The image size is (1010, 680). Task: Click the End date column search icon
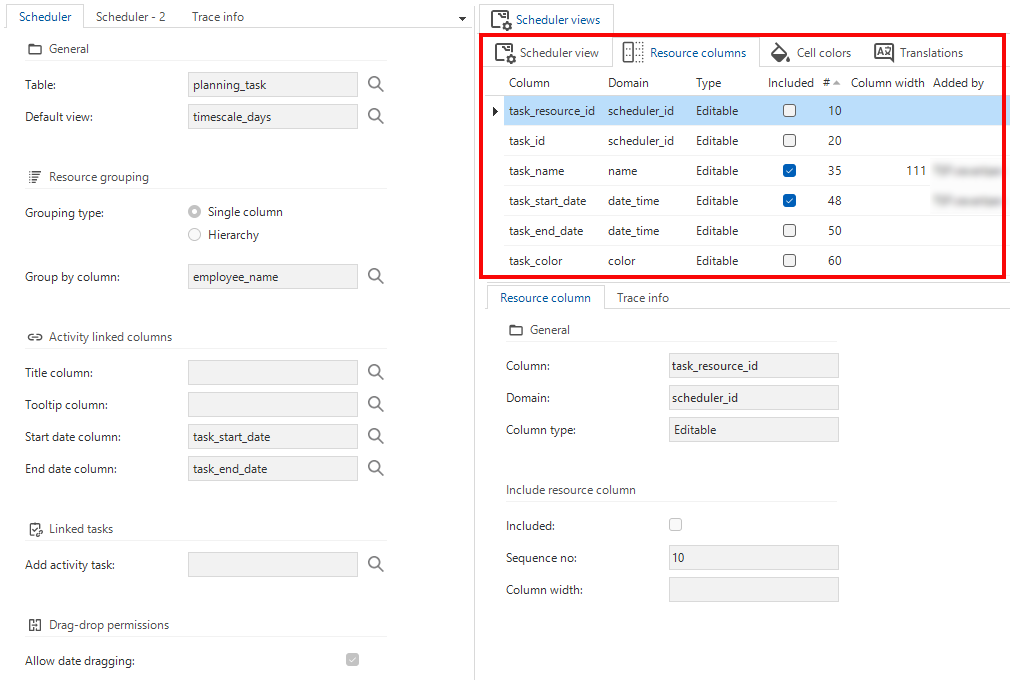[x=376, y=469]
